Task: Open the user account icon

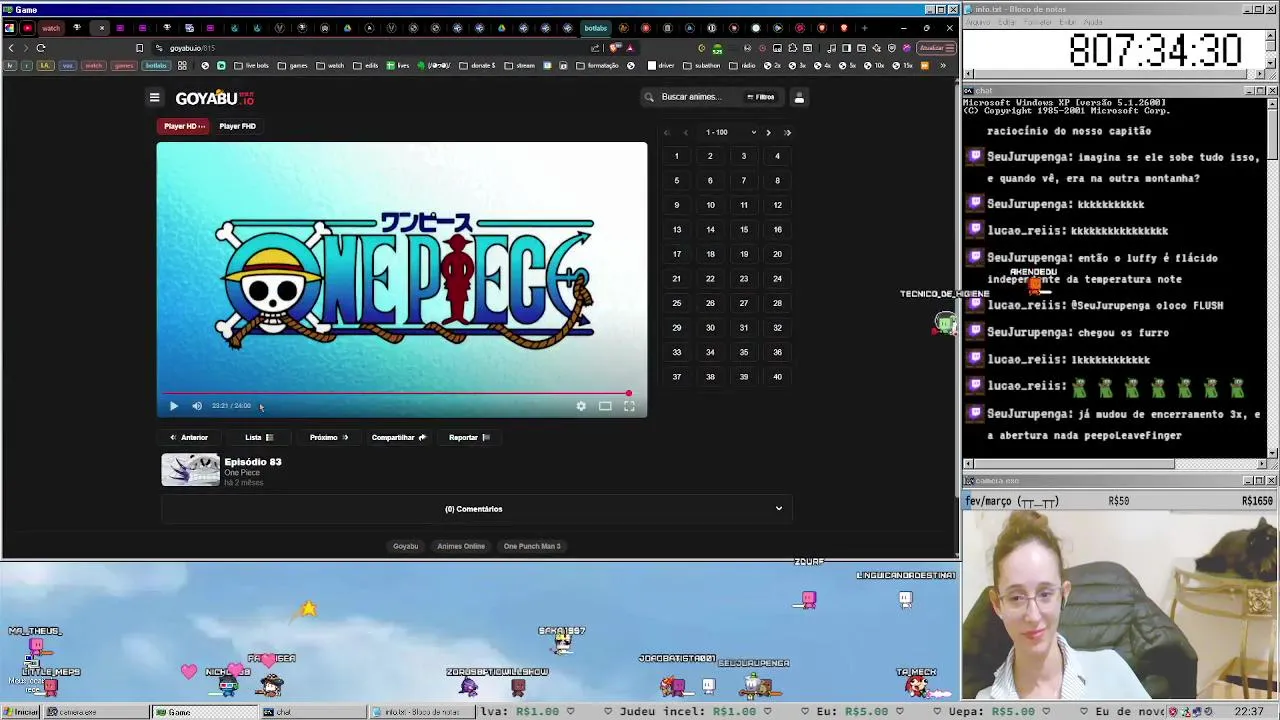Action: 799,97
